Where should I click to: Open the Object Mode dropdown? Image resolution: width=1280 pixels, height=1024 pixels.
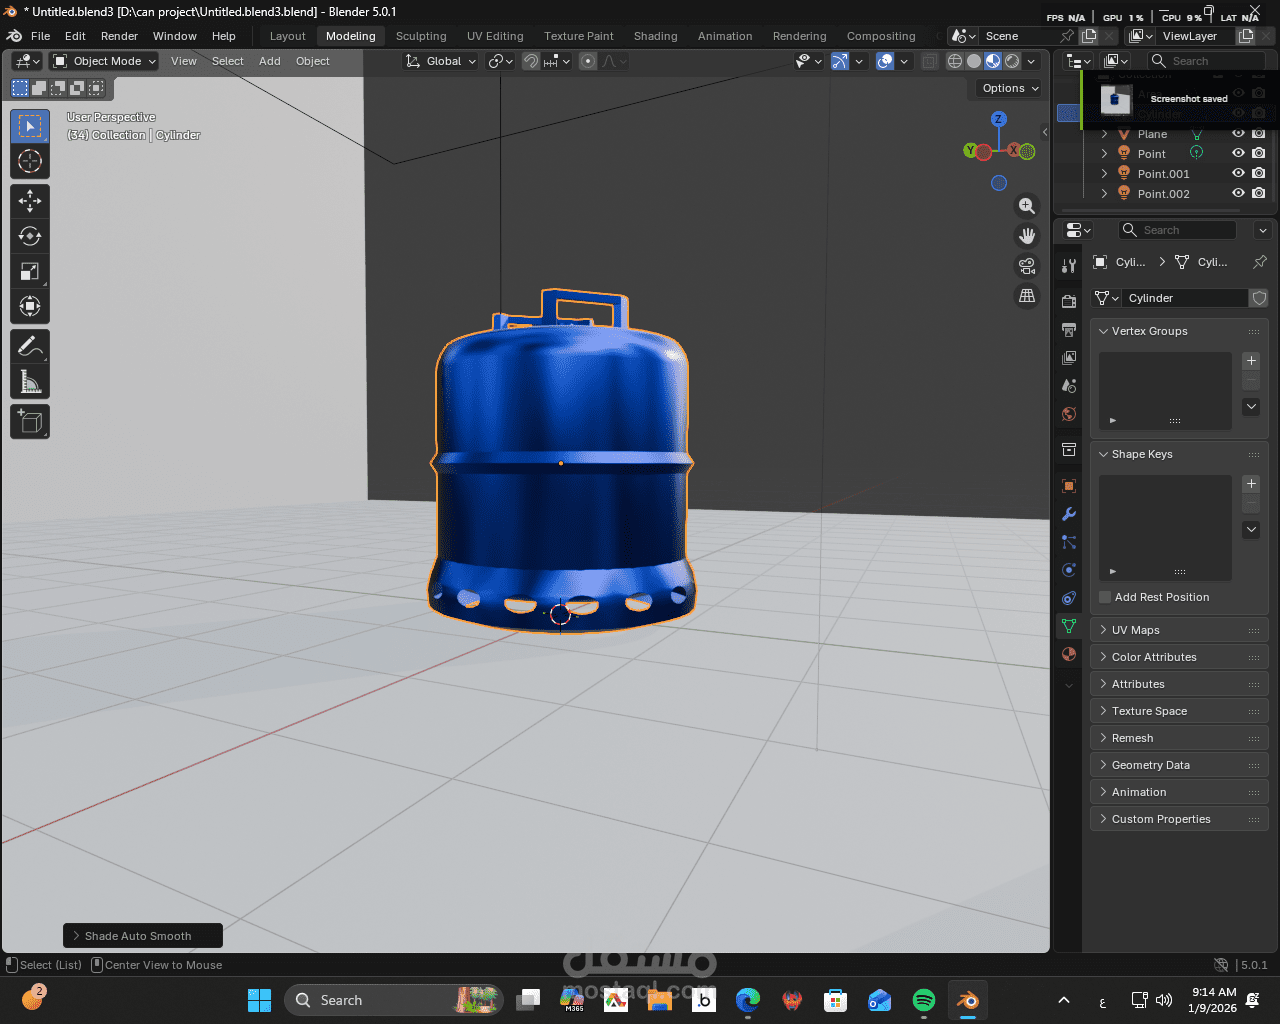click(105, 61)
